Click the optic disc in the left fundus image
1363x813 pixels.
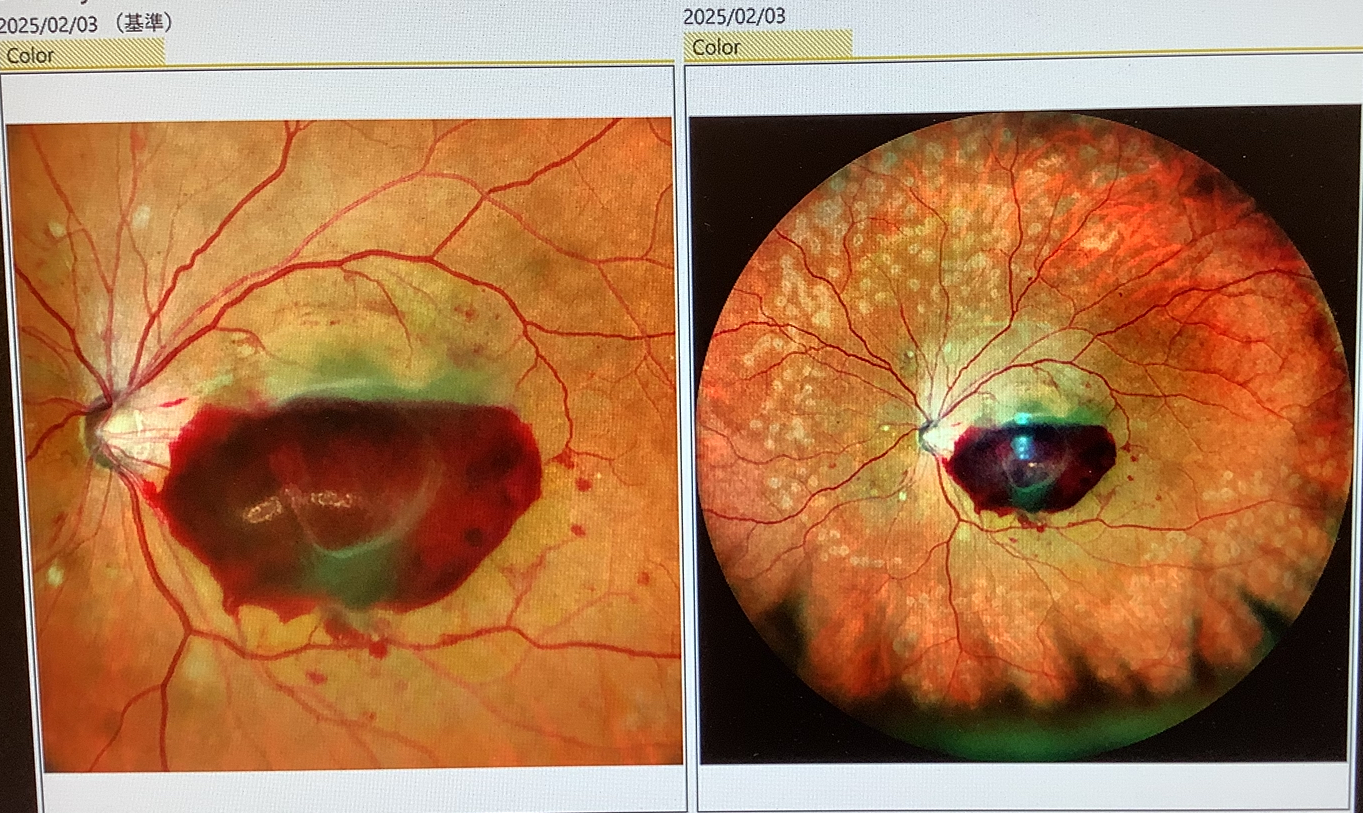click(110, 430)
